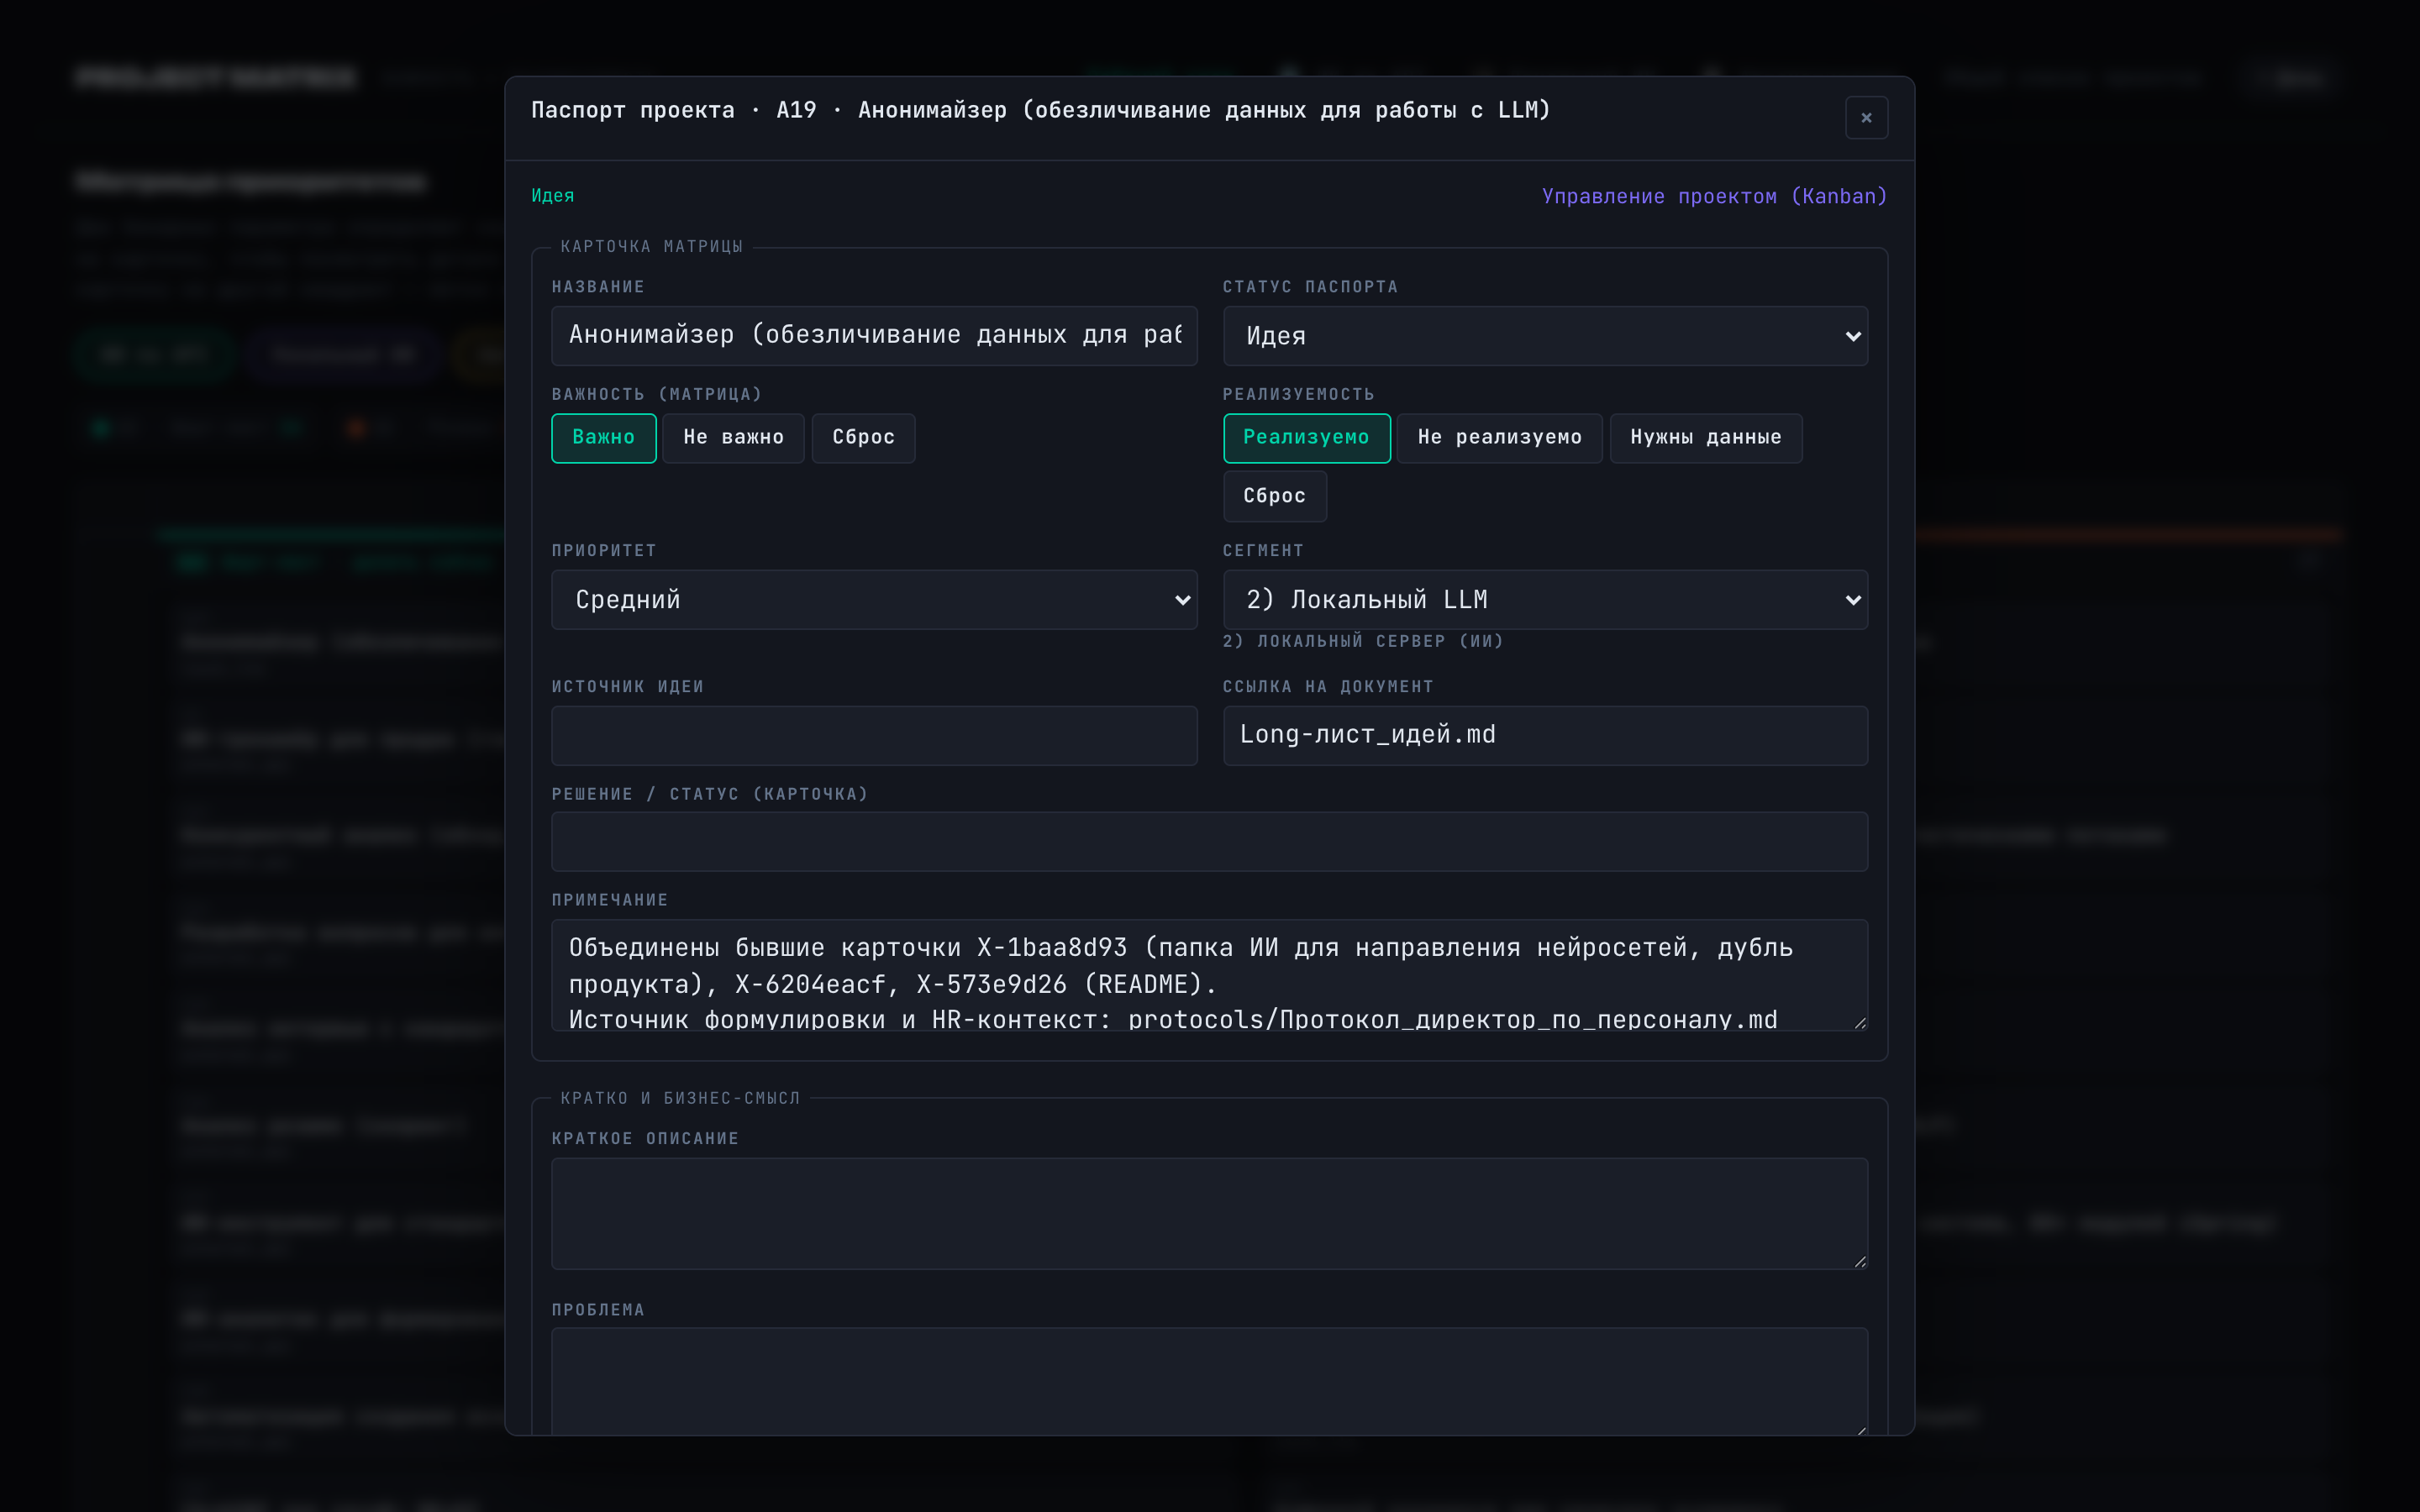
Task: Click the Ссылка на документ field
Action: click(x=1544, y=736)
